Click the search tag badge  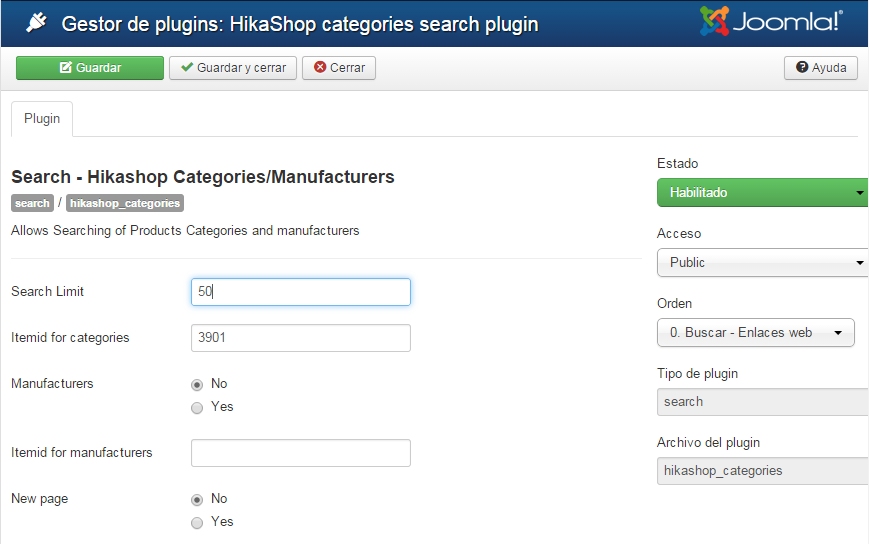[x=32, y=203]
